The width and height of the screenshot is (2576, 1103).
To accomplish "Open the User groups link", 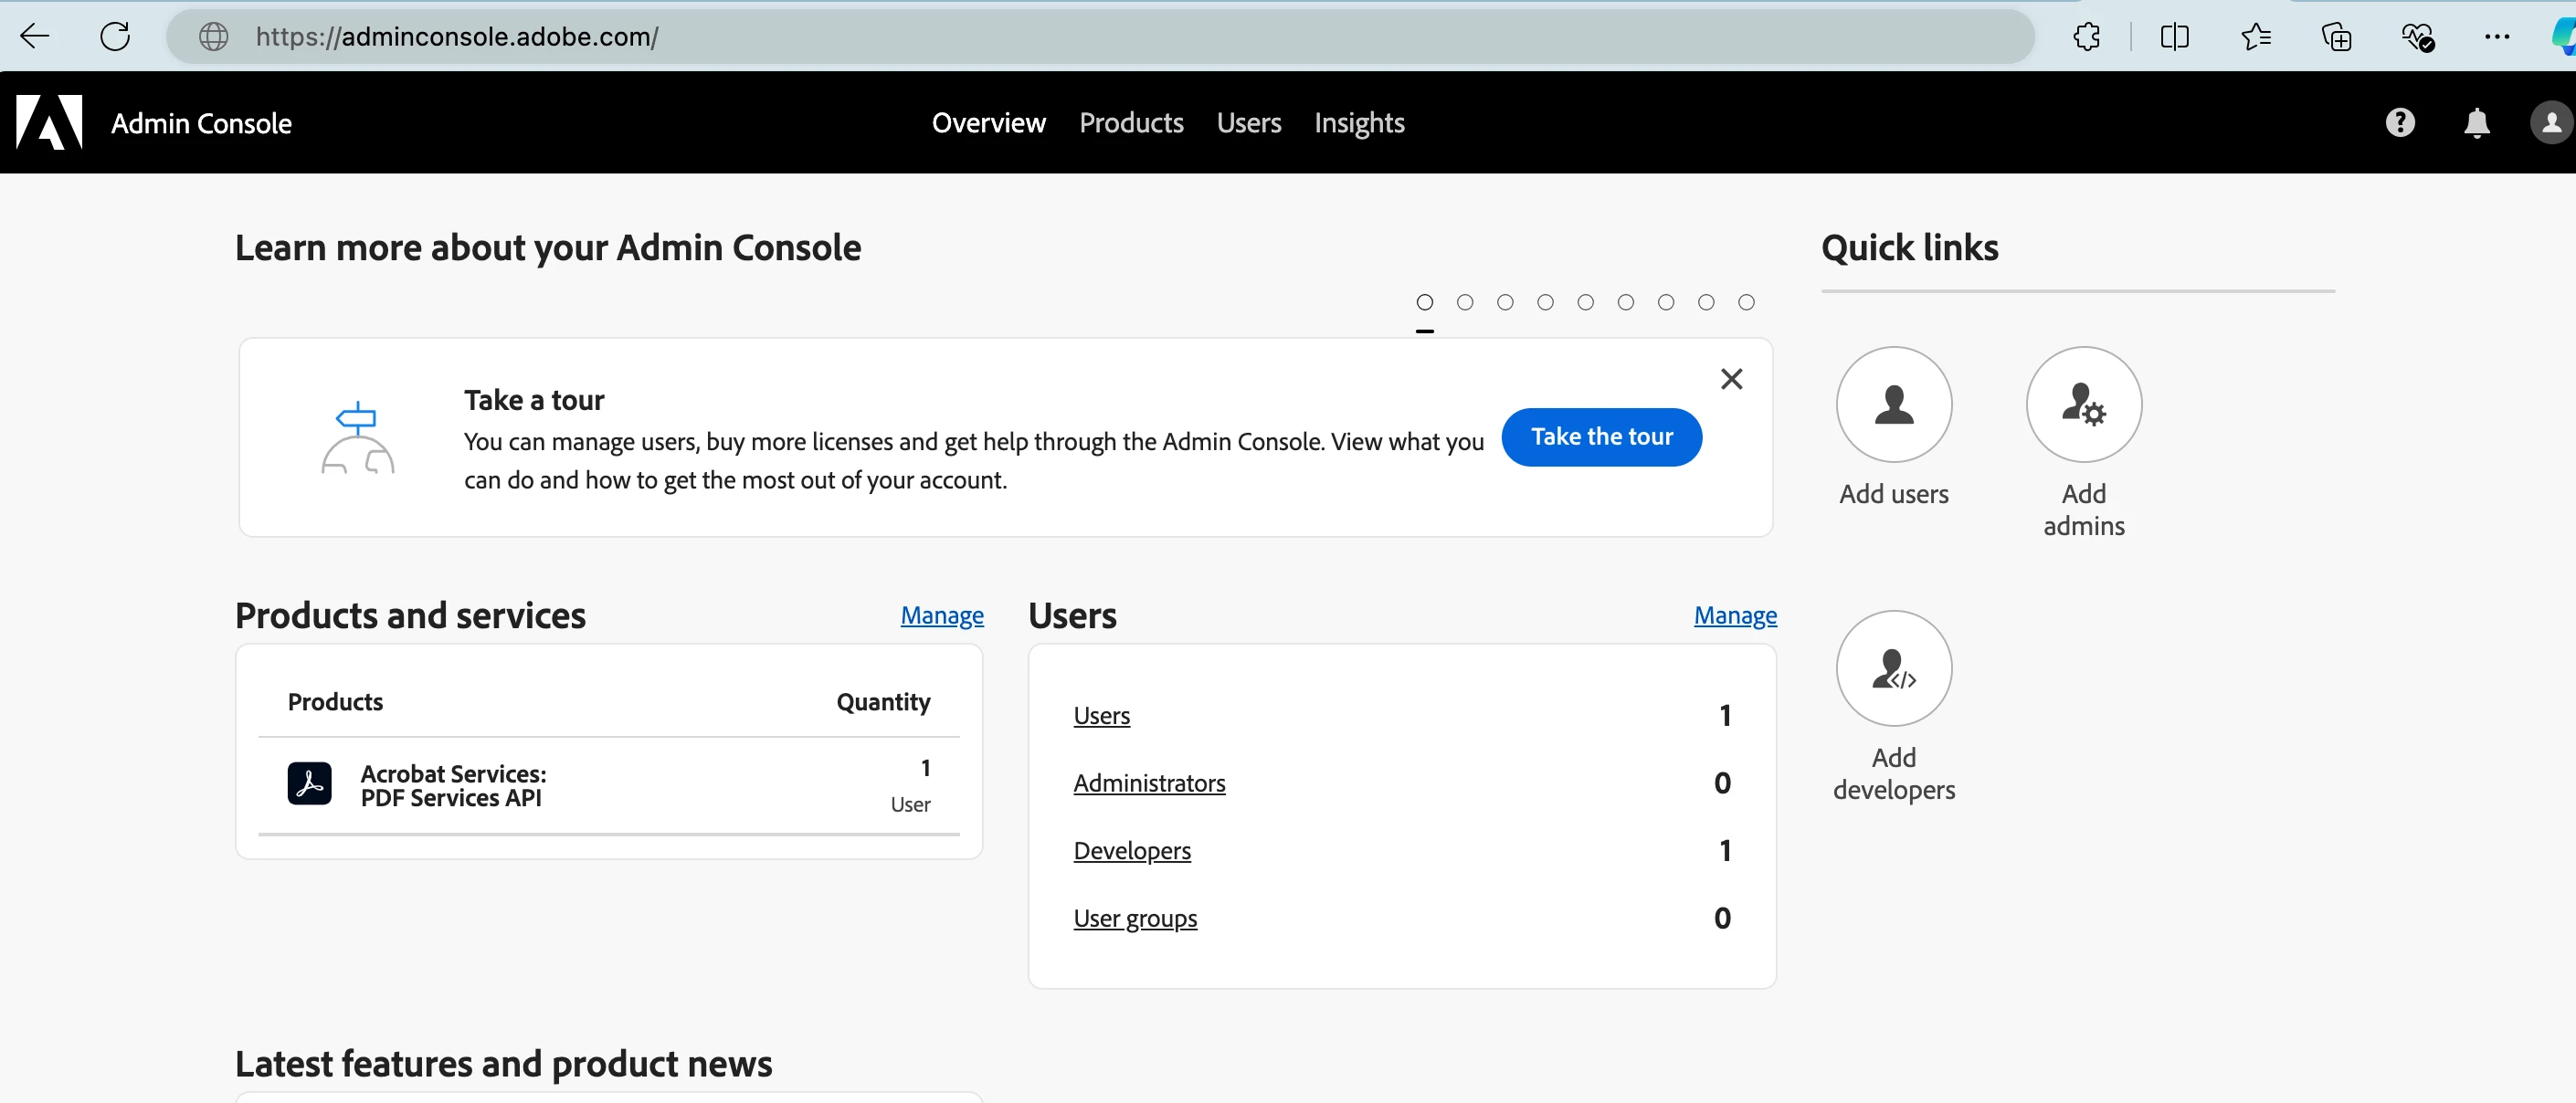I will coord(1135,918).
